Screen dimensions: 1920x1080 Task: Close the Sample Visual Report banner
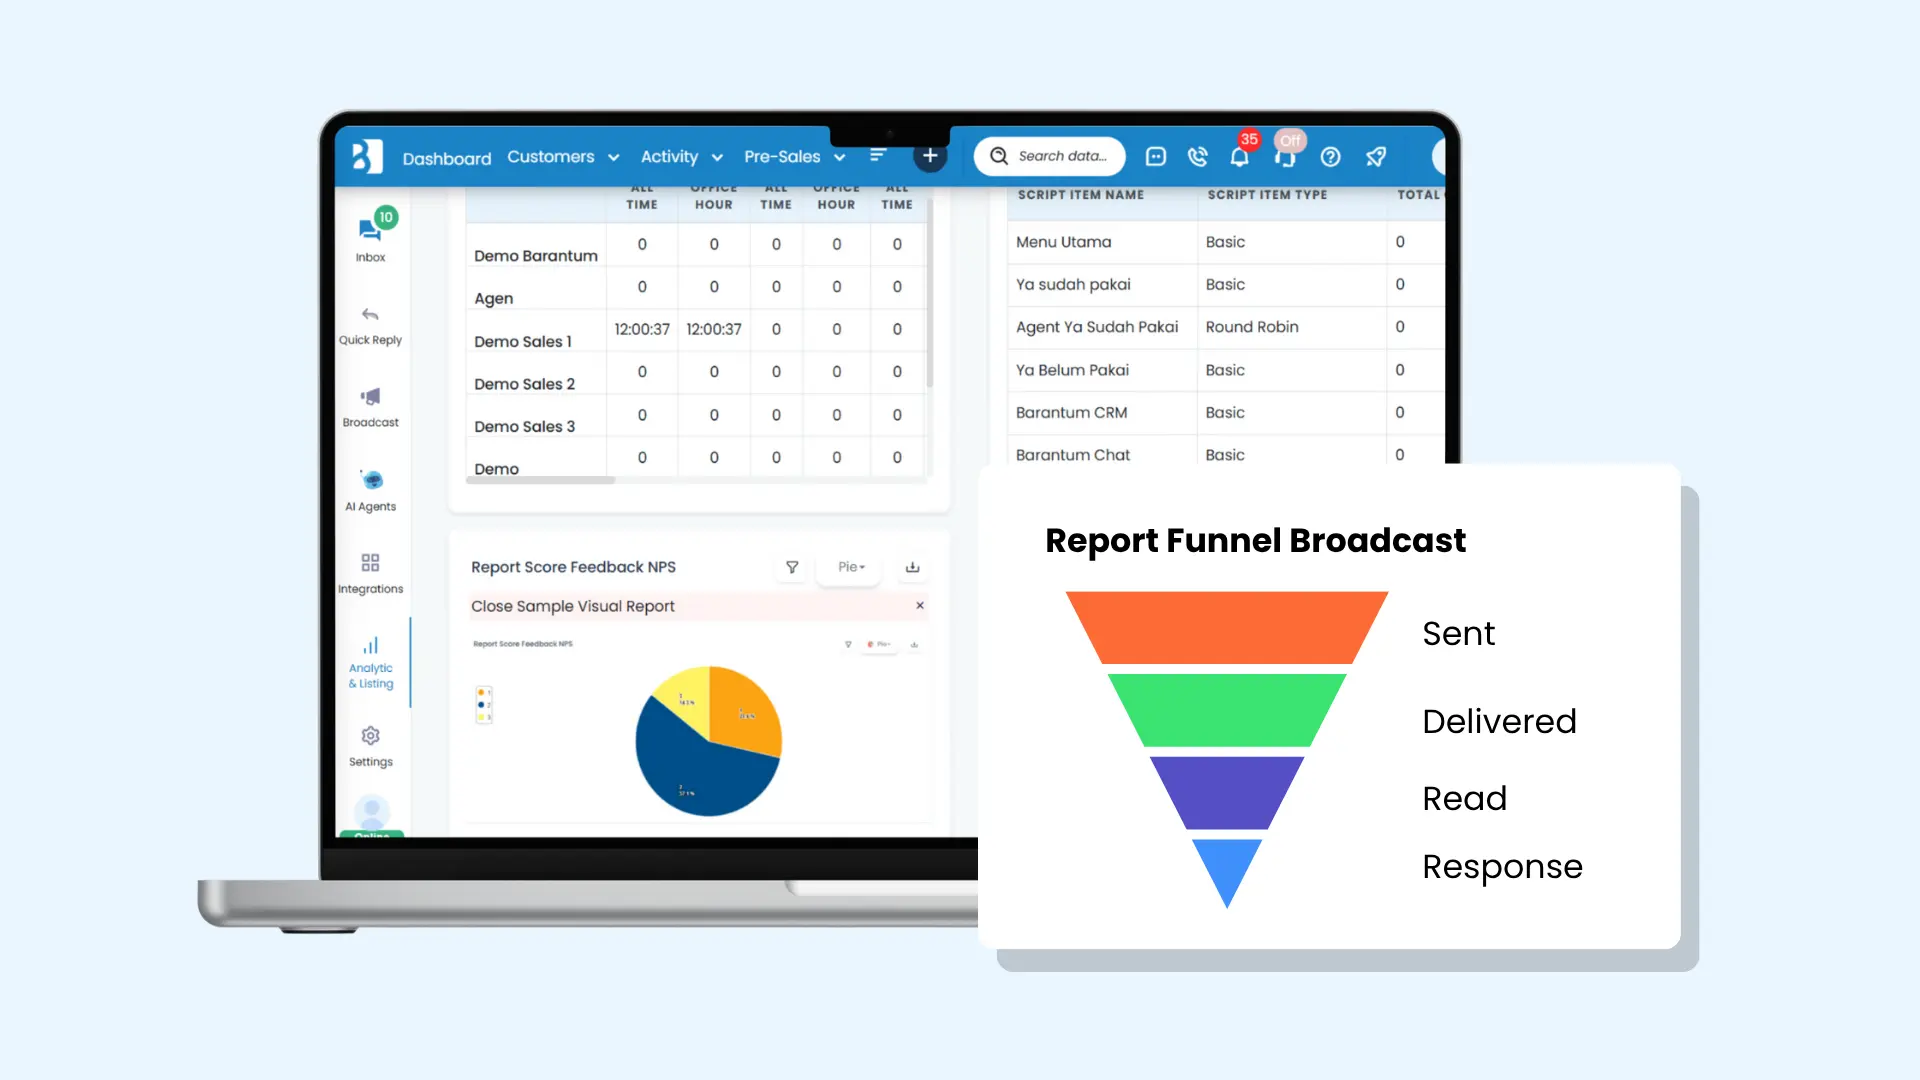click(x=920, y=605)
